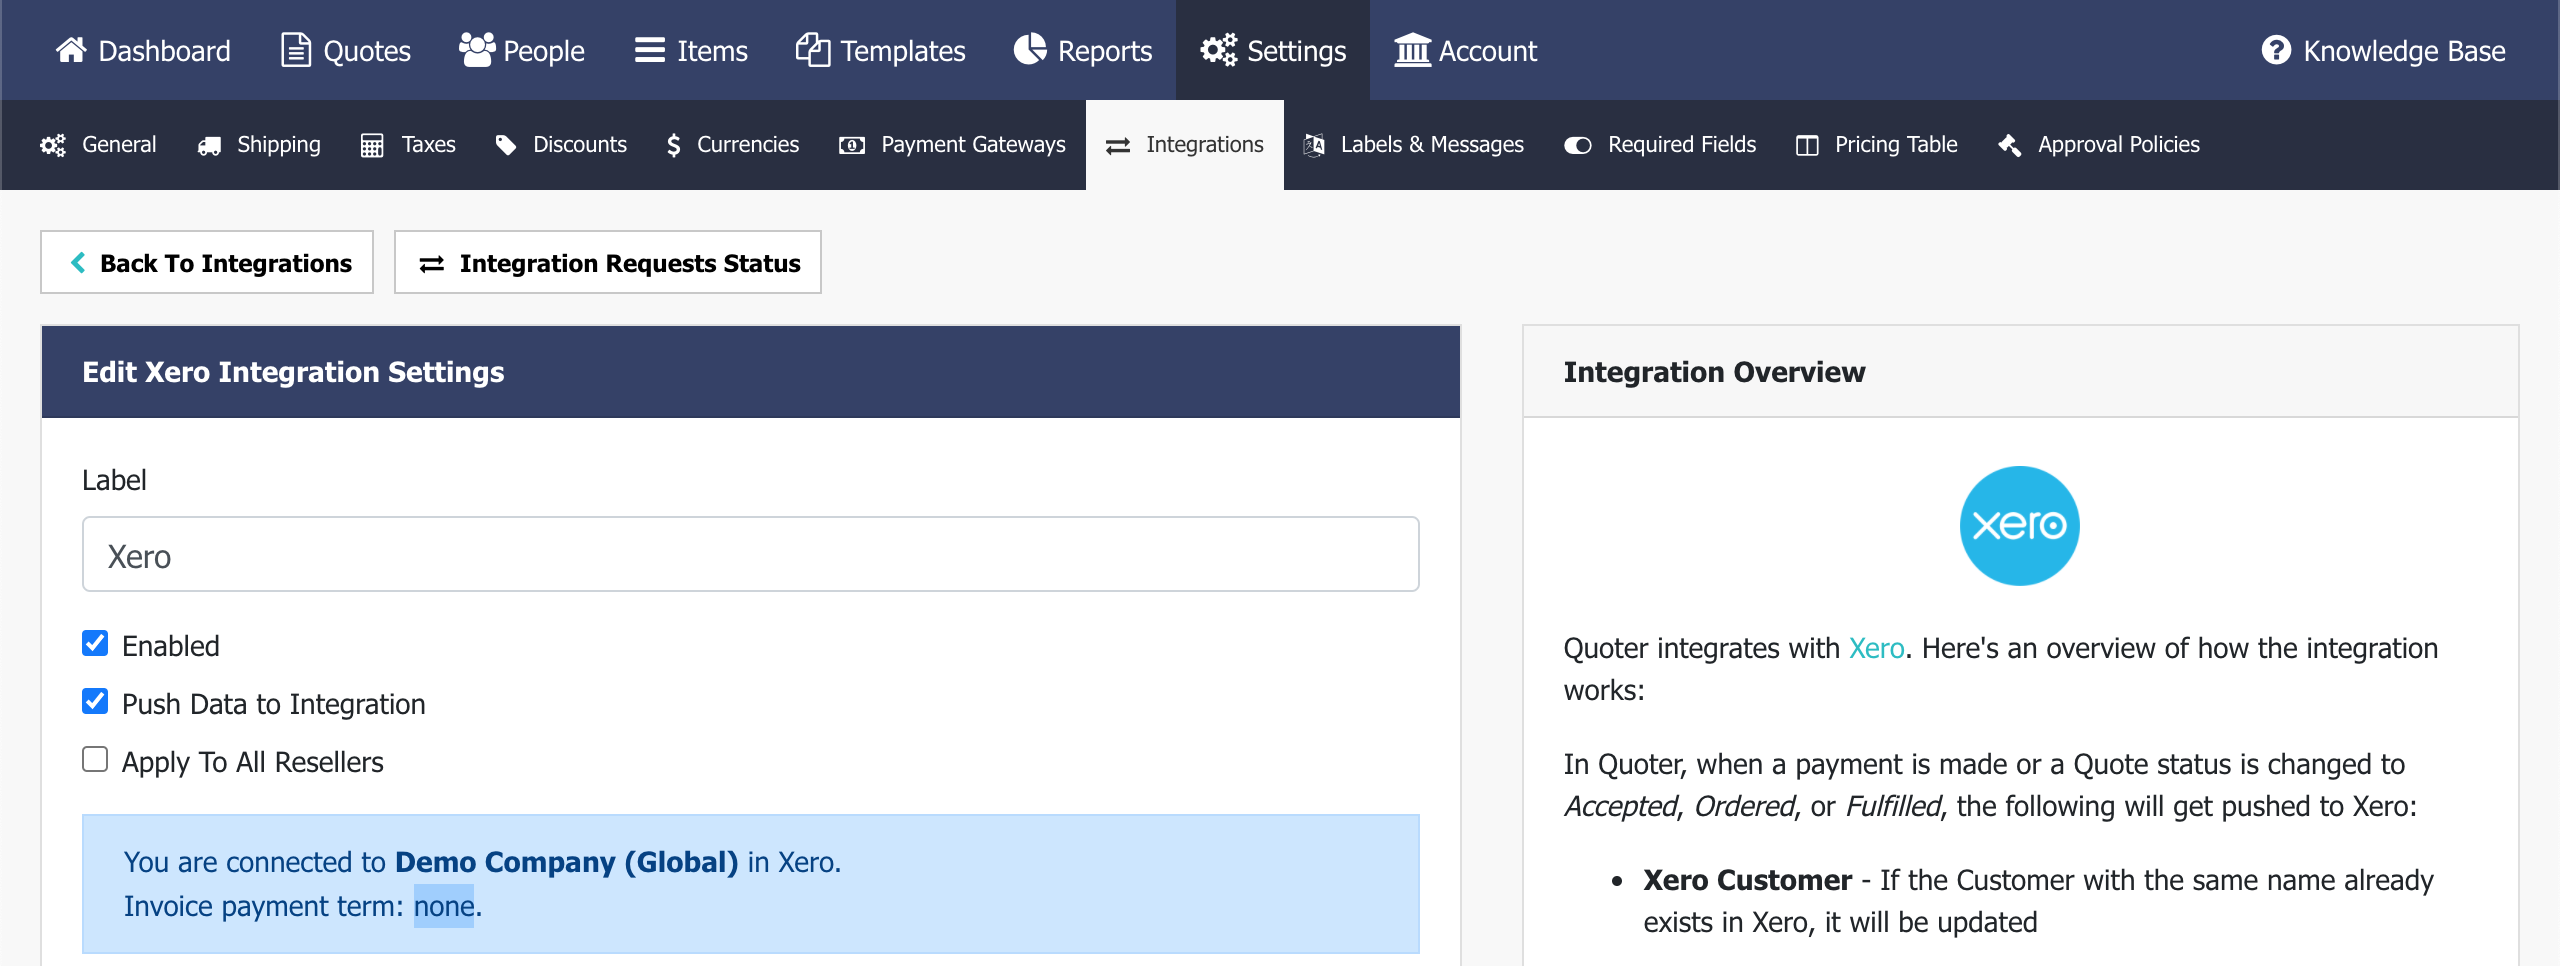This screenshot has height=966, width=2560.
Task: Click the Shipping truck icon
Action: (209, 146)
